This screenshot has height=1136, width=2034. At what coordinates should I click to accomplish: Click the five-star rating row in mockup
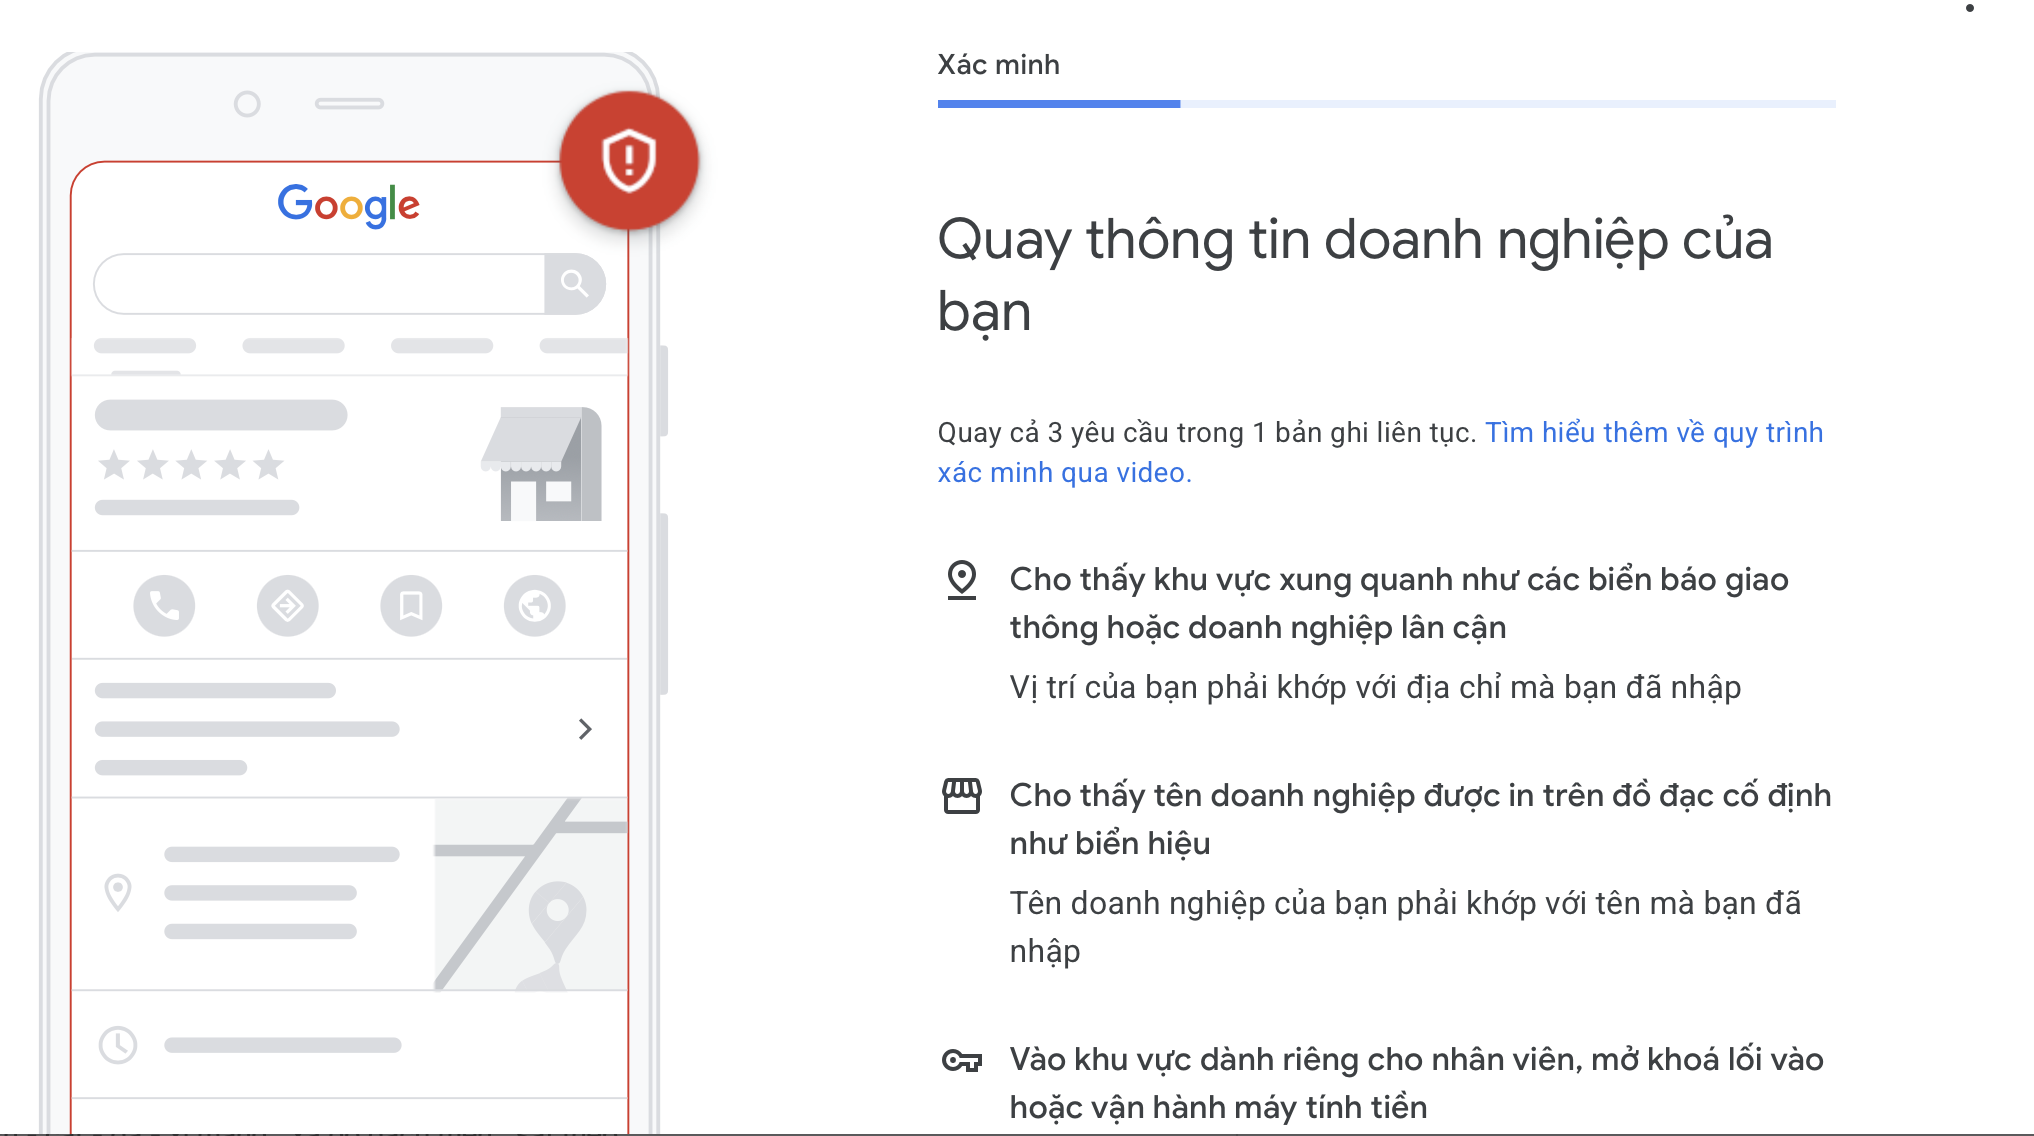(x=191, y=465)
